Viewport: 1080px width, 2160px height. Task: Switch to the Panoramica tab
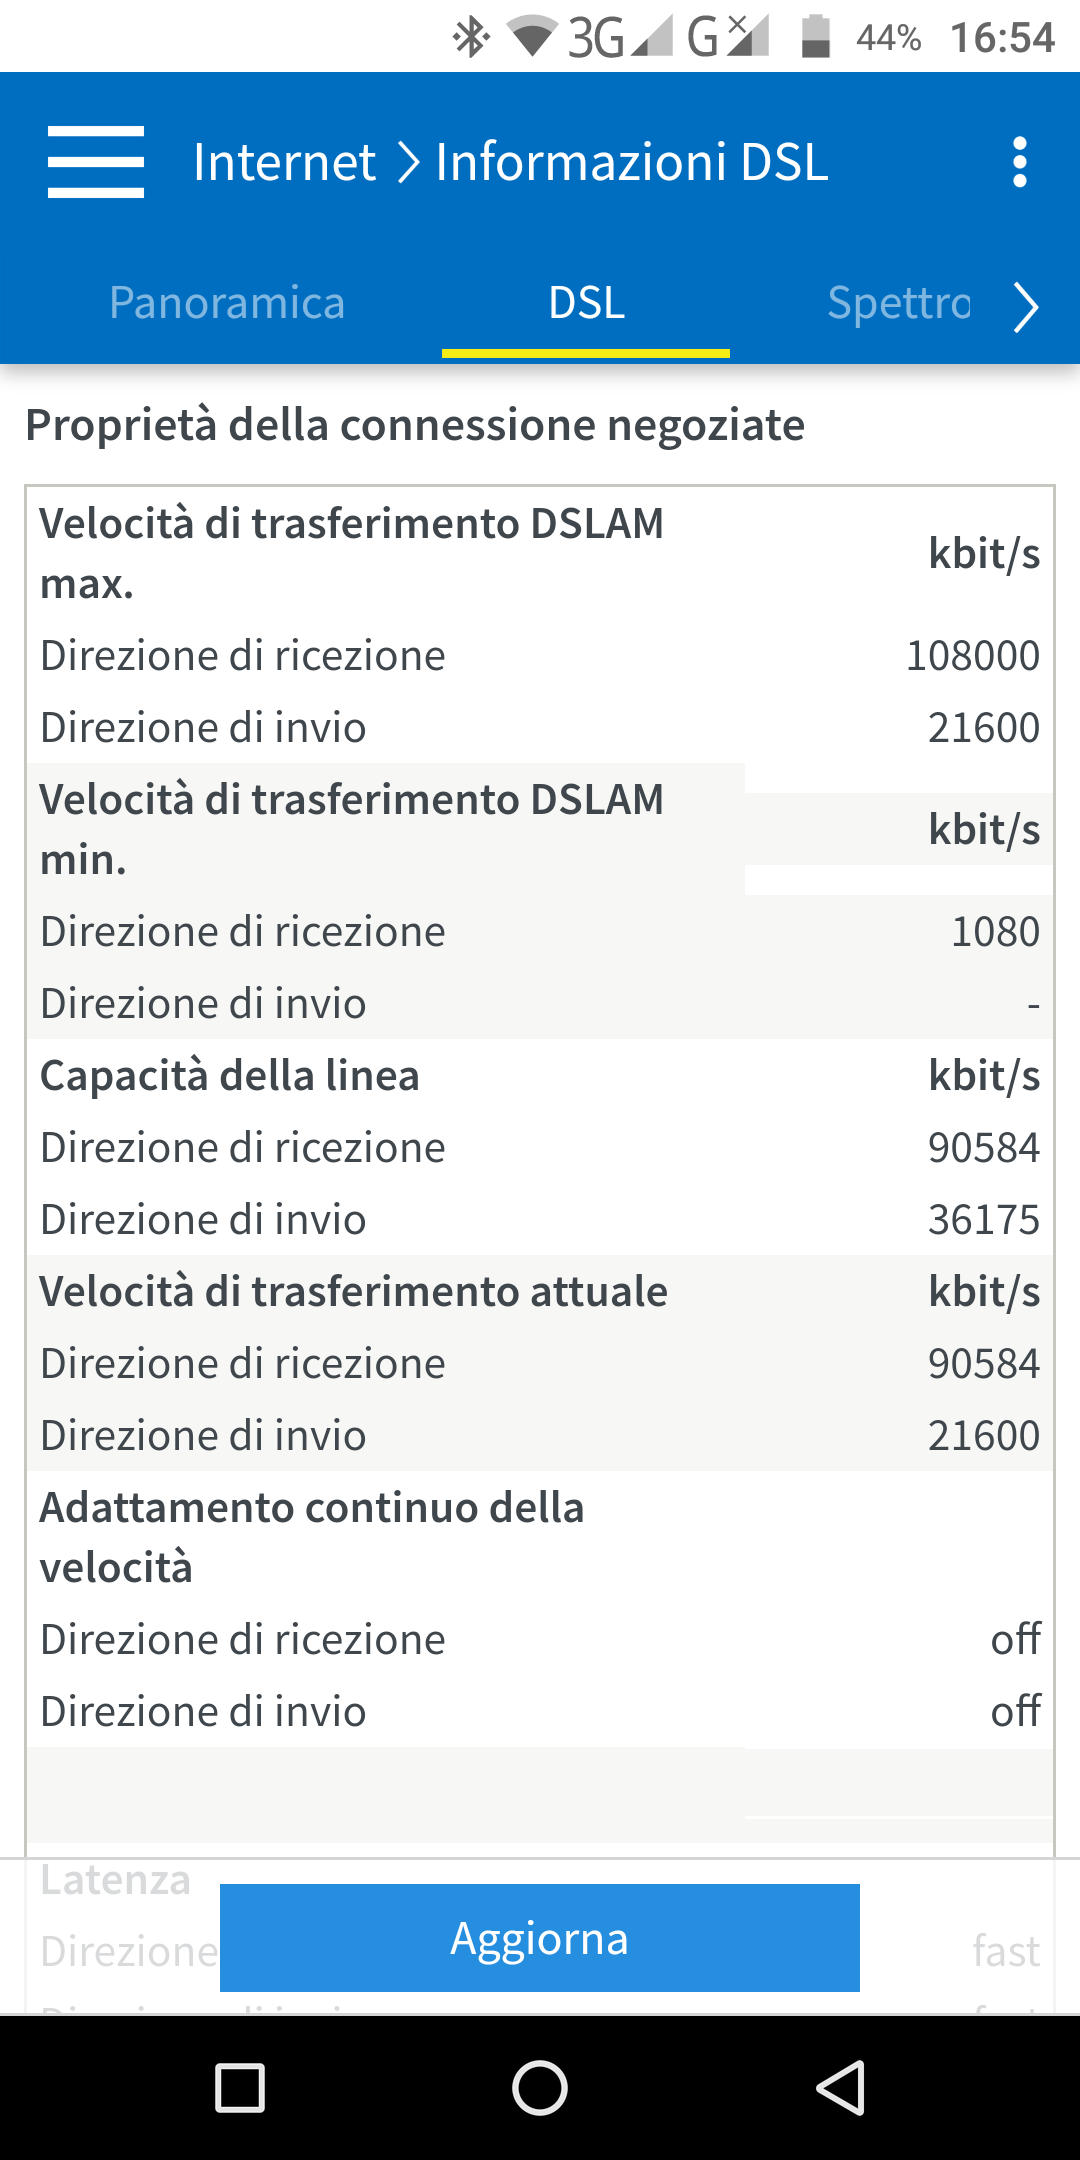click(227, 303)
